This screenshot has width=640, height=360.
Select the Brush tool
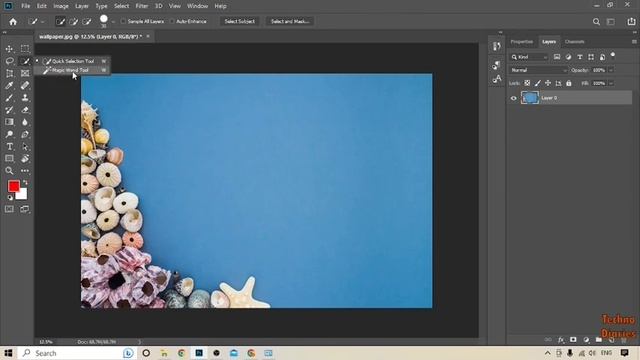(x=9, y=98)
